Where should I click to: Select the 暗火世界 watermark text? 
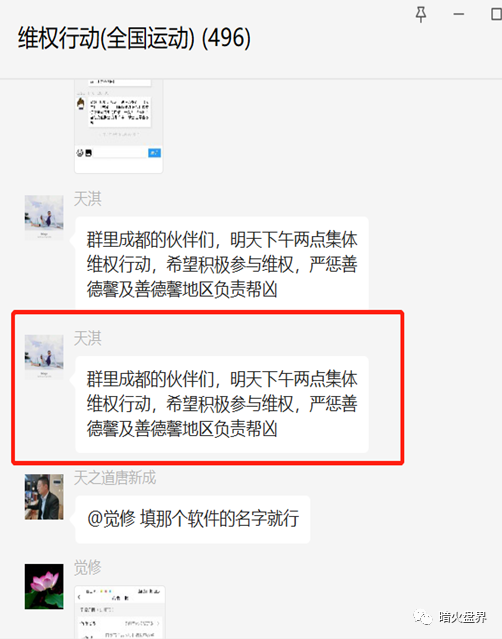(462, 617)
